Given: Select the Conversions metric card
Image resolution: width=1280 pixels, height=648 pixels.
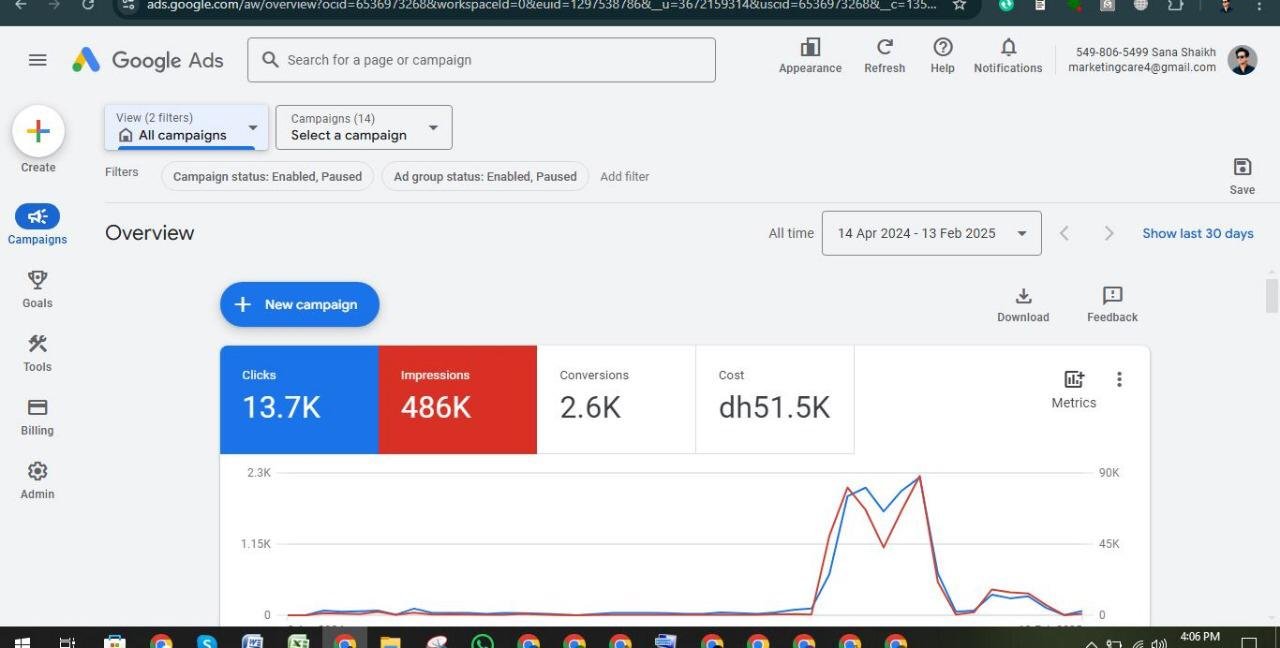Looking at the screenshot, I should (x=616, y=400).
